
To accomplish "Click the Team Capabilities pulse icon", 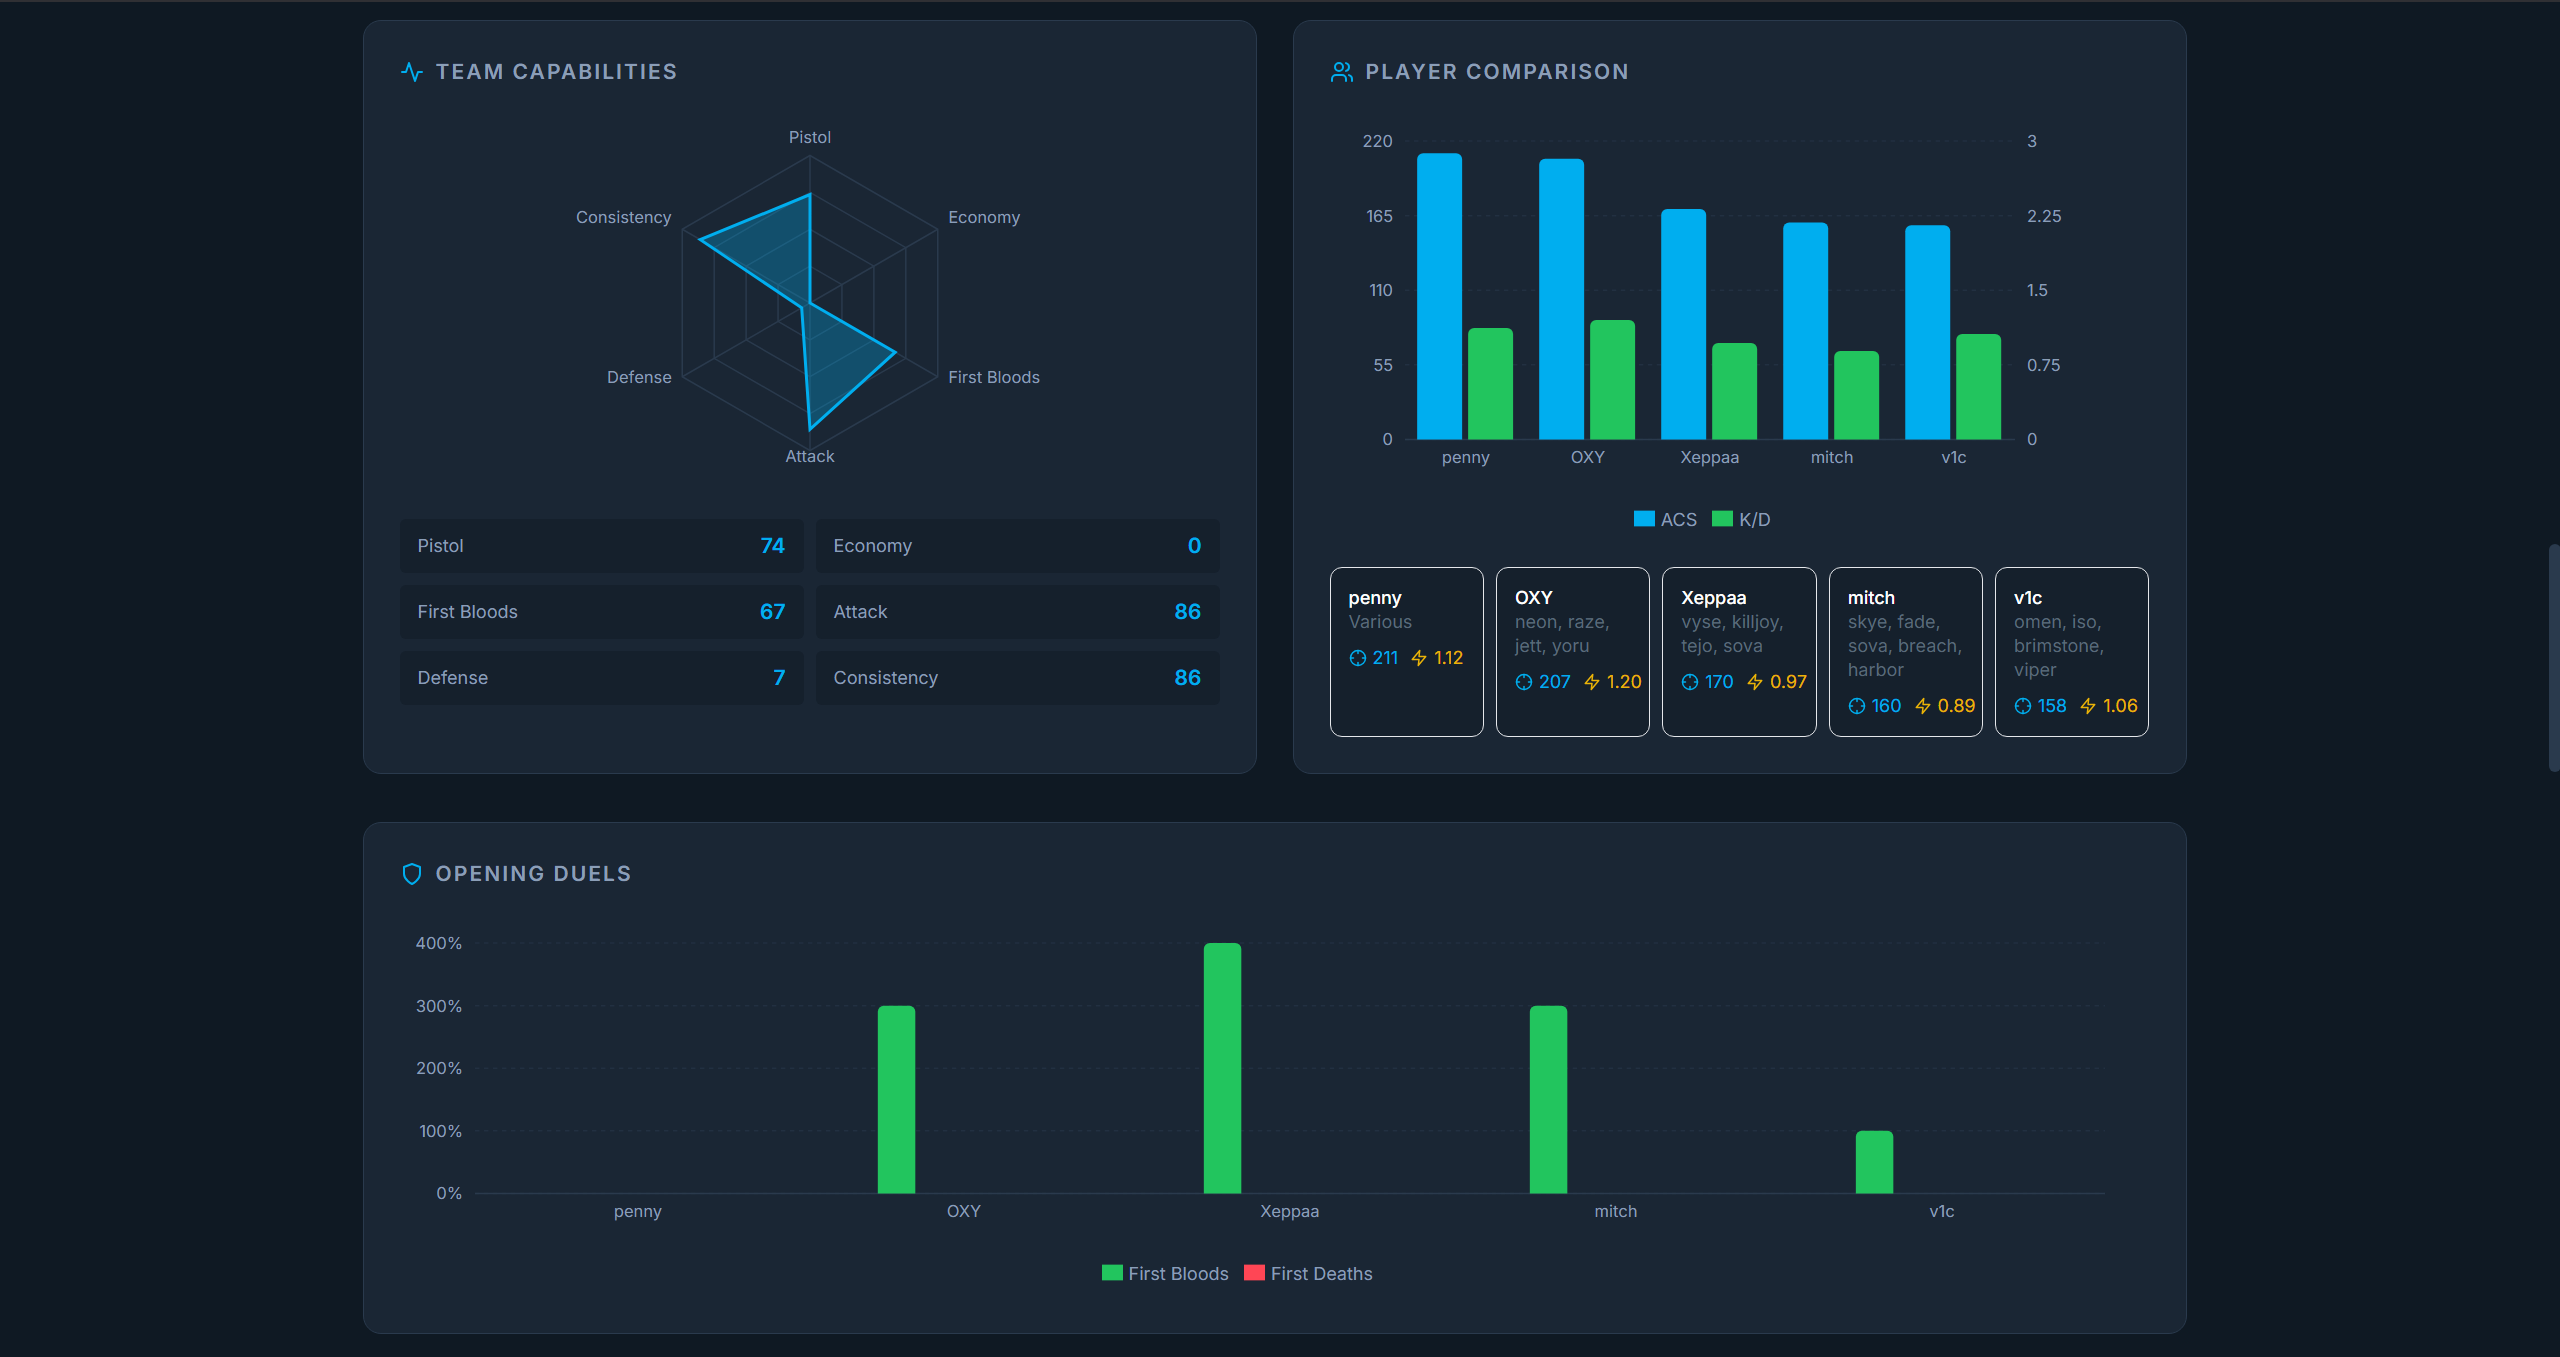I will pos(411,72).
